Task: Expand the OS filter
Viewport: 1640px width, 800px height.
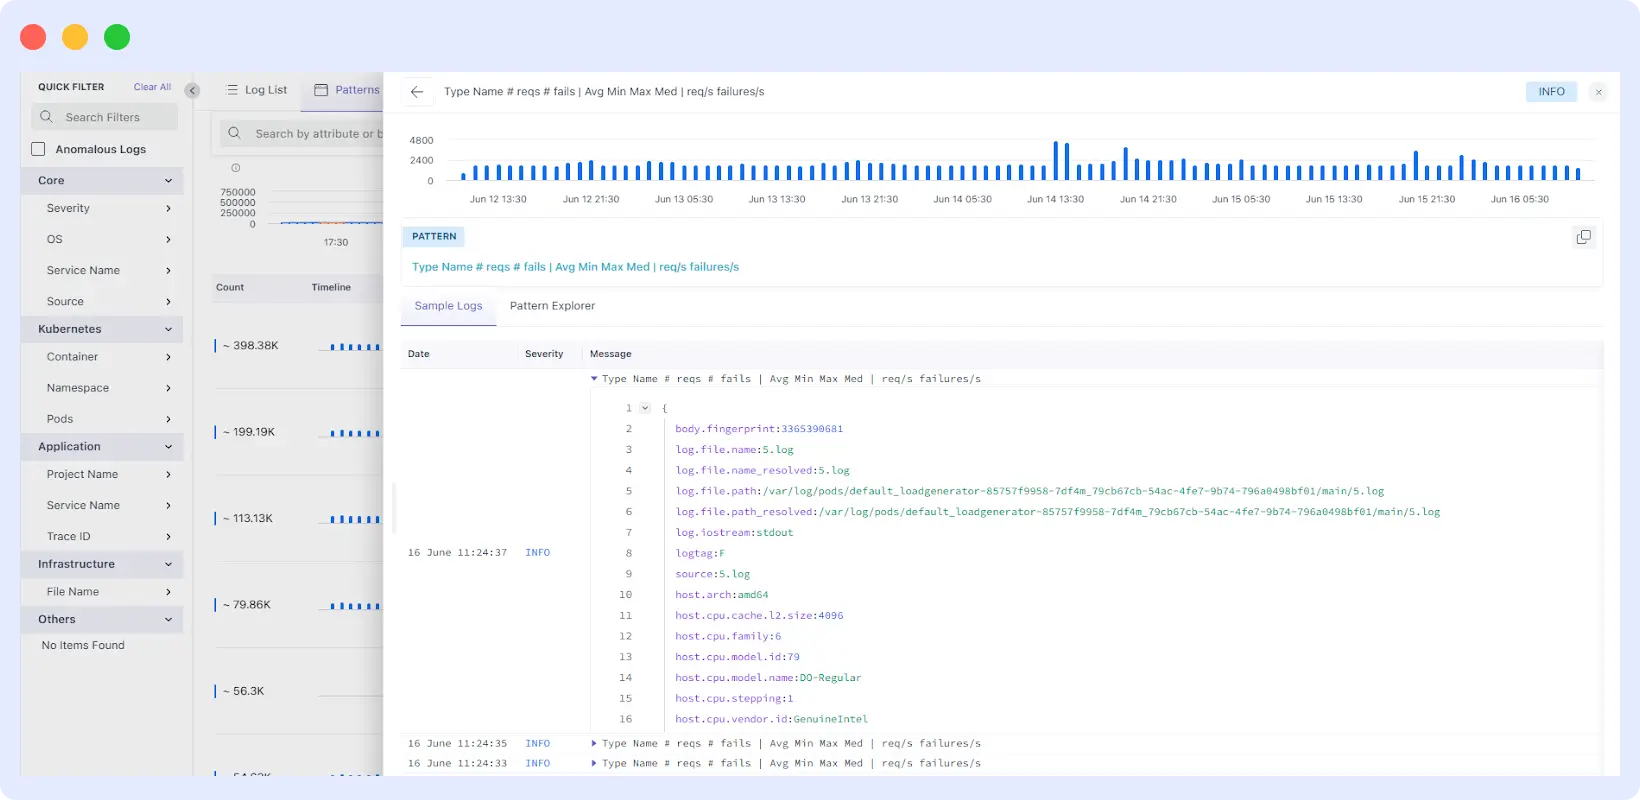Action: click(168, 240)
